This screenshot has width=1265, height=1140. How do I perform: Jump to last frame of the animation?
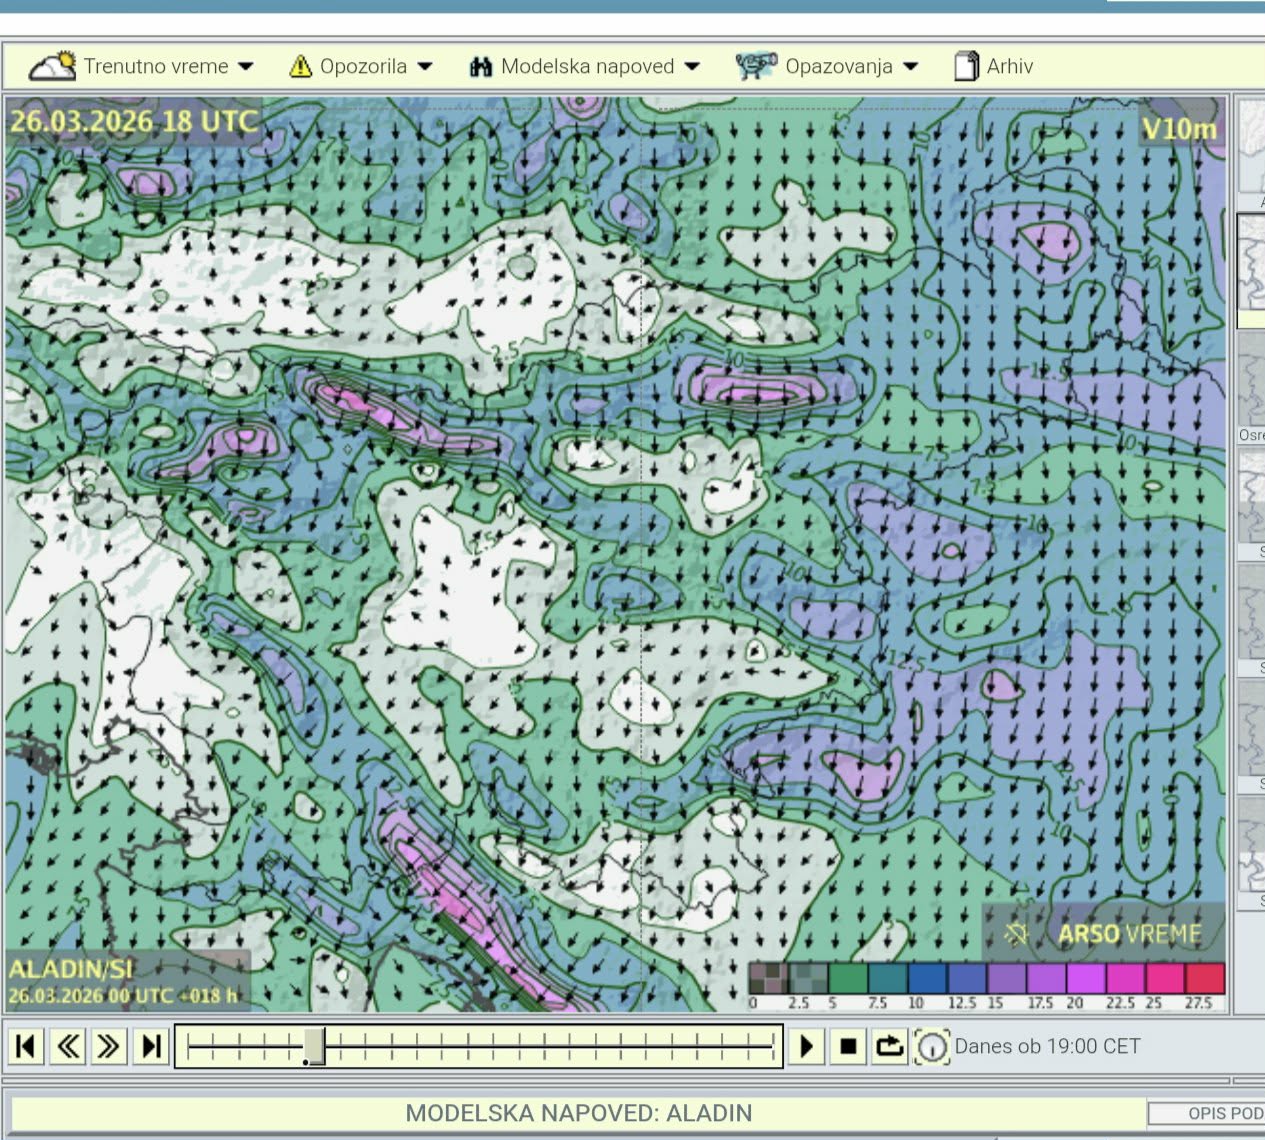click(x=151, y=1047)
